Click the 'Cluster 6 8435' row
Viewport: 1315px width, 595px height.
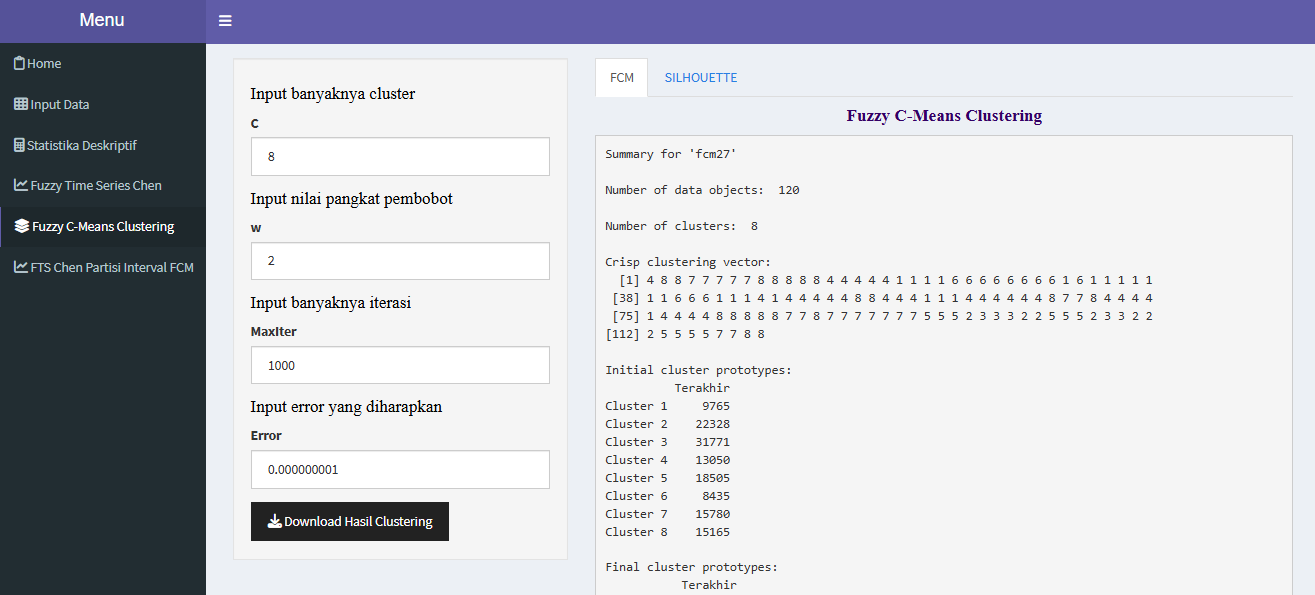(x=668, y=496)
